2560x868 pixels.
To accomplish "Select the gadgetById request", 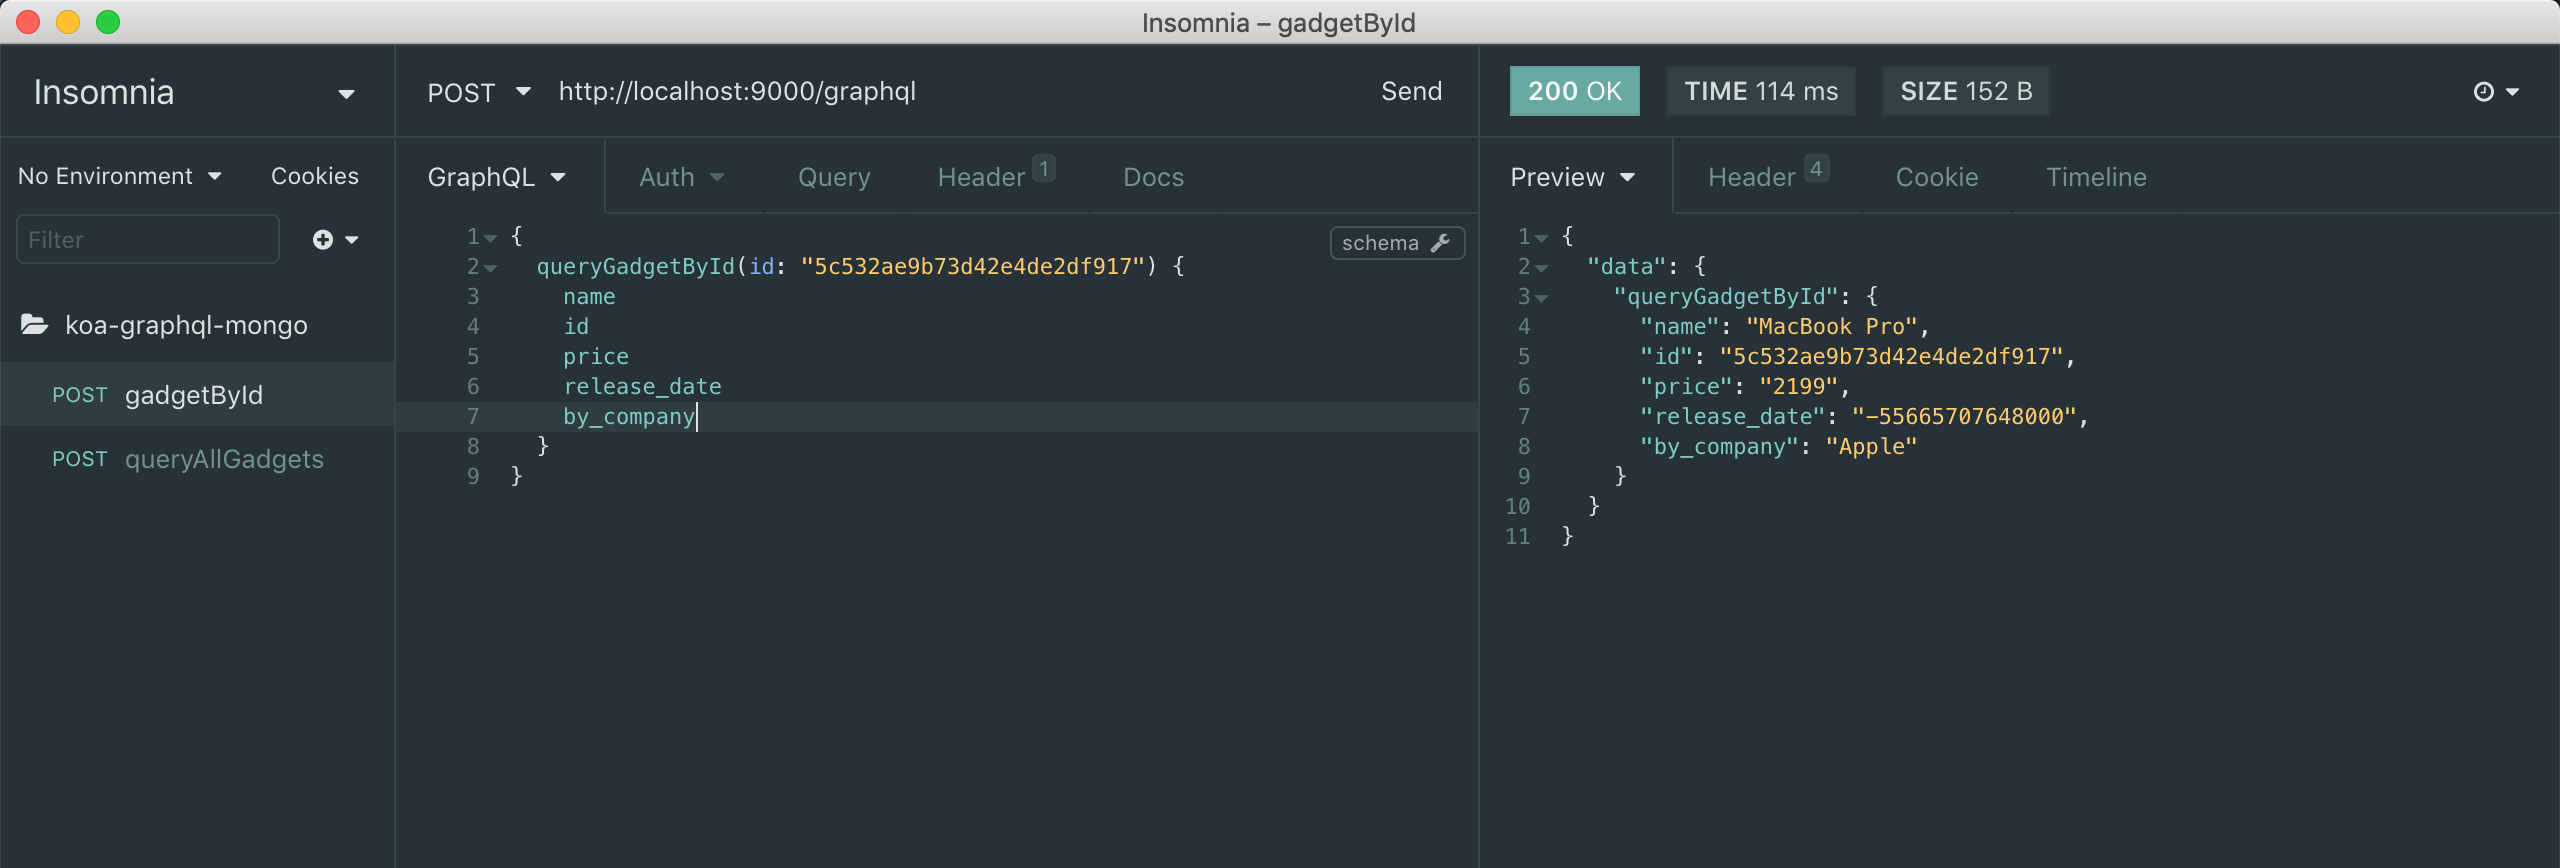I will point(197,395).
